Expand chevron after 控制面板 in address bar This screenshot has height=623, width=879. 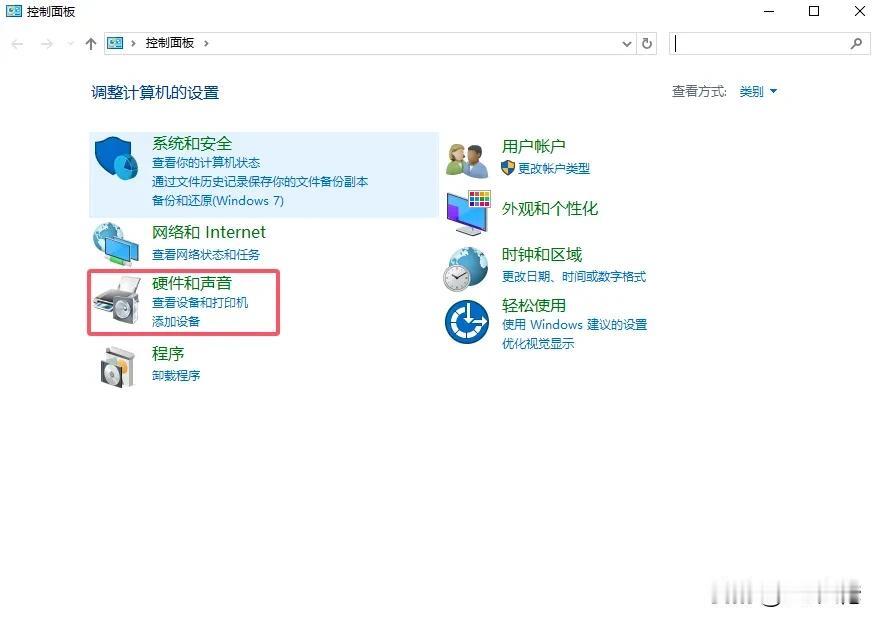(x=206, y=43)
